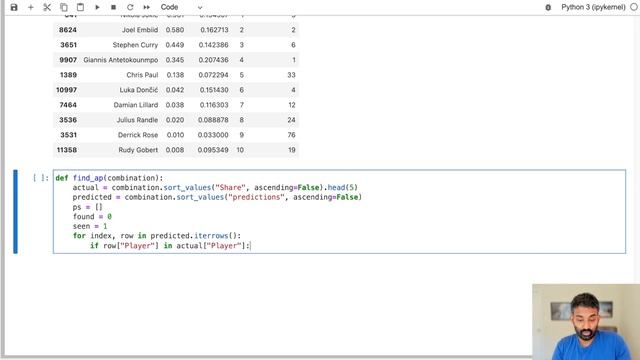Interrupt the kernel with the stop icon
Screen dimensions: 640x360
pyautogui.click(x=113, y=7)
